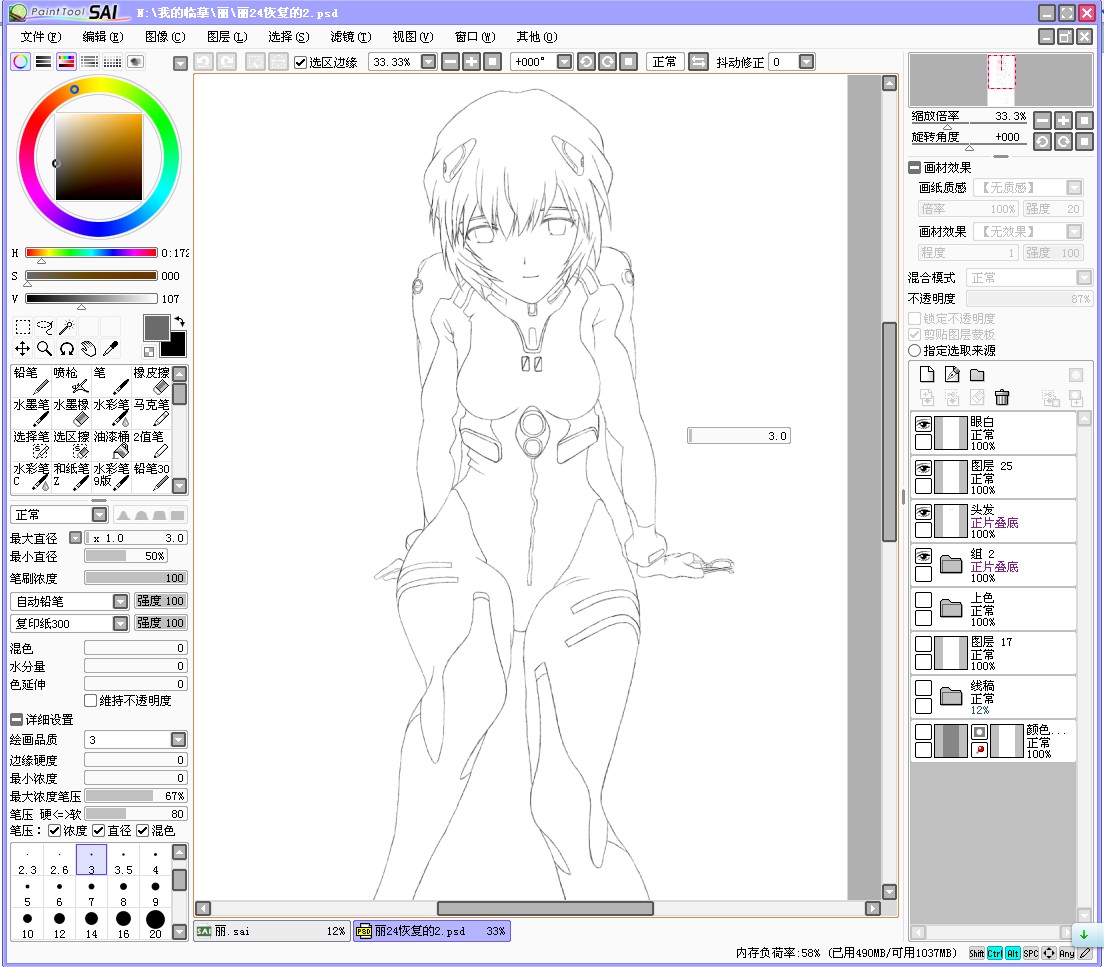The width and height of the screenshot is (1104, 967).
Task: Rotate the canvas clockwise from the toolbar
Action: tap(608, 62)
